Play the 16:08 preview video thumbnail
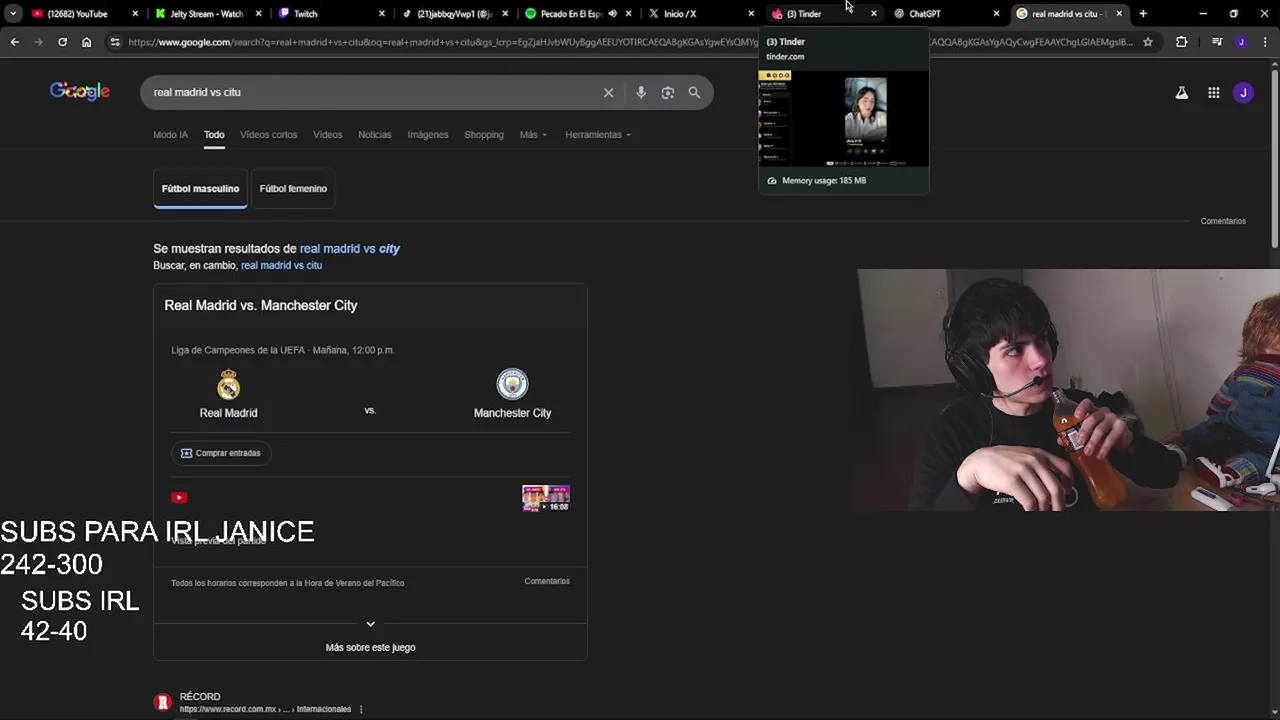This screenshot has height=720, width=1280. 546,498
